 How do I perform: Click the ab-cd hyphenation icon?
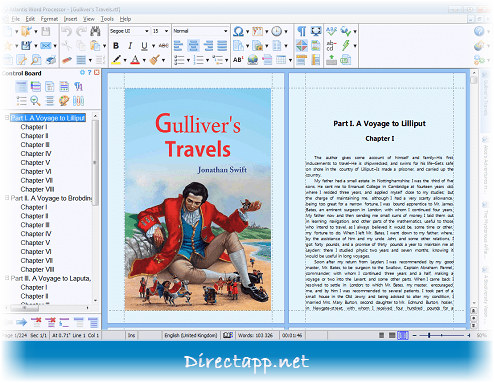(x=331, y=46)
